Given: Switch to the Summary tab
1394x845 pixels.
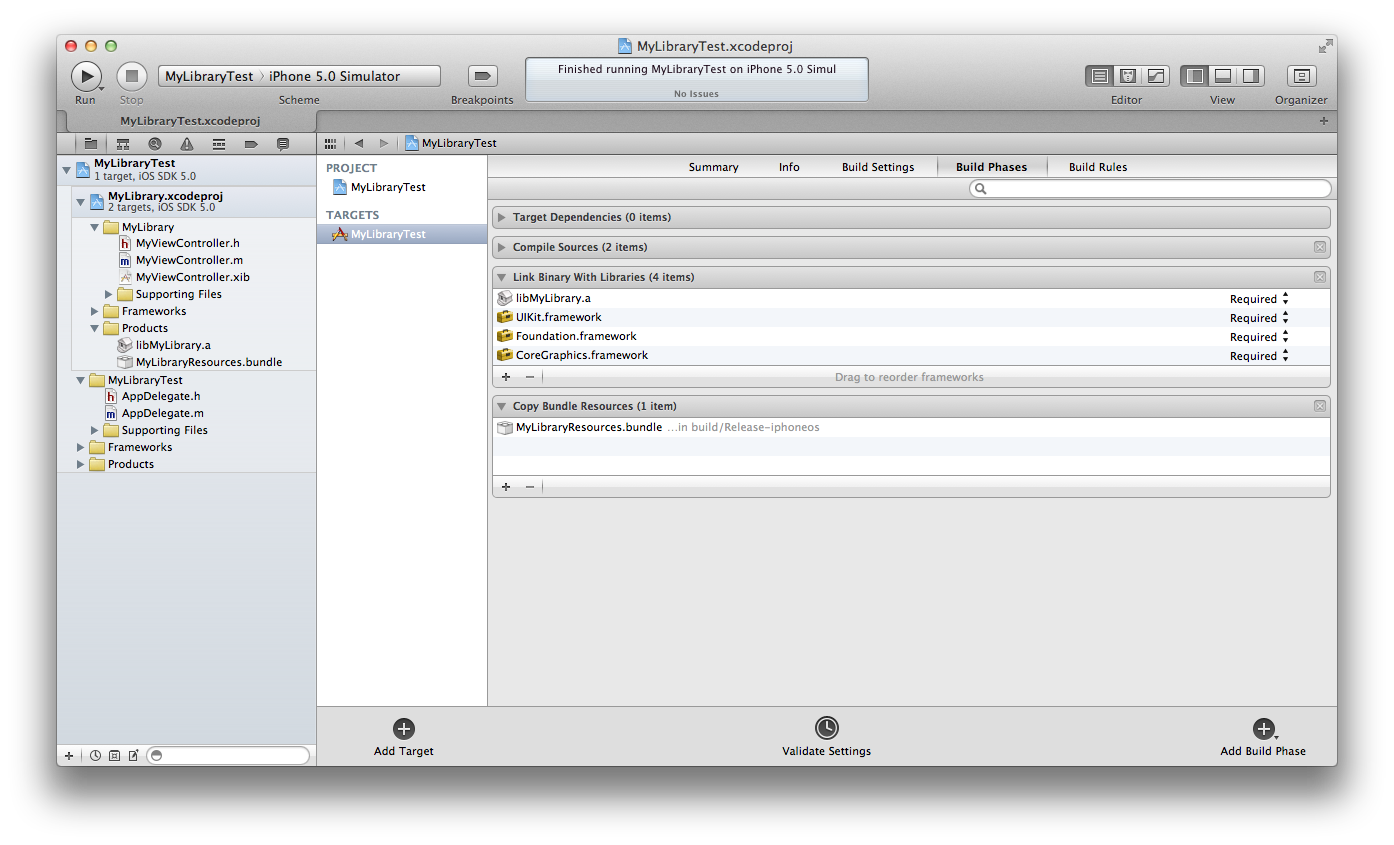Looking at the screenshot, I should [x=714, y=167].
